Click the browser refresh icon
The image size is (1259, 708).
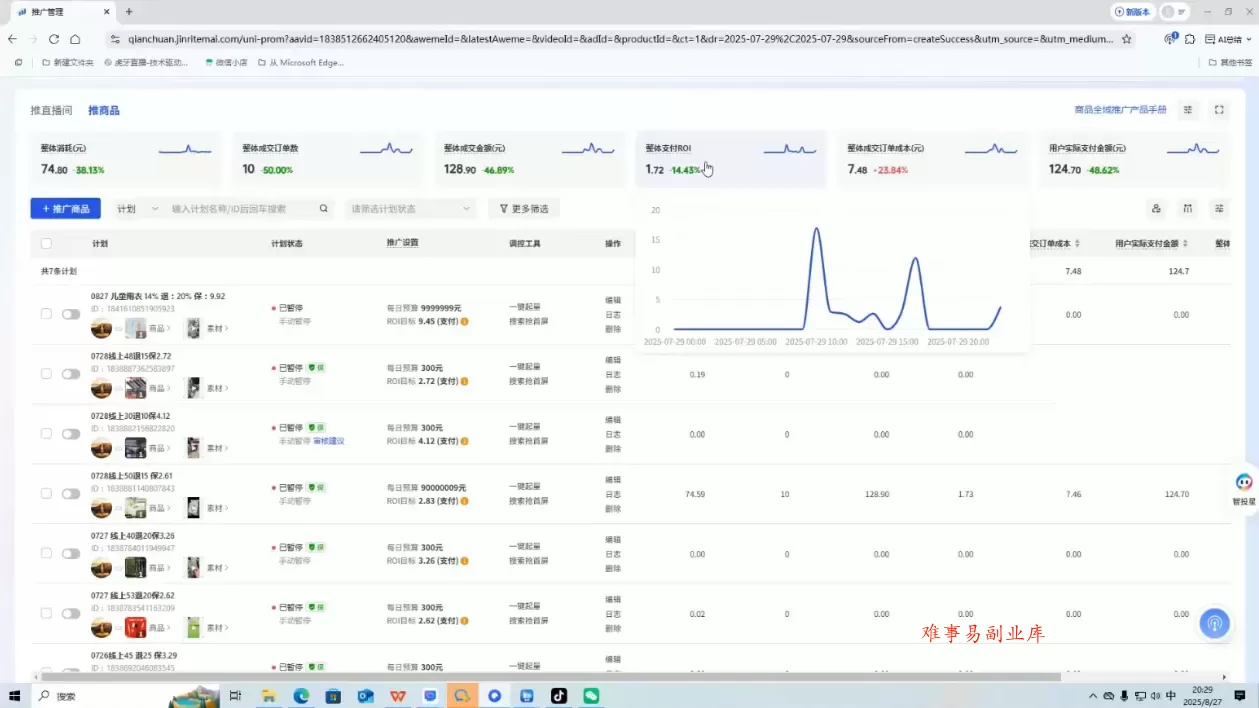click(54, 39)
